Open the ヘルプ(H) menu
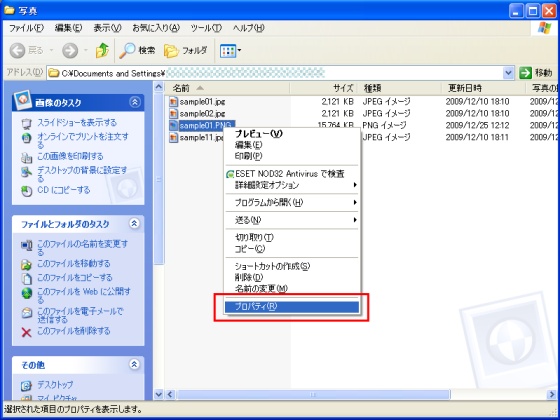 pyautogui.click(x=249, y=28)
